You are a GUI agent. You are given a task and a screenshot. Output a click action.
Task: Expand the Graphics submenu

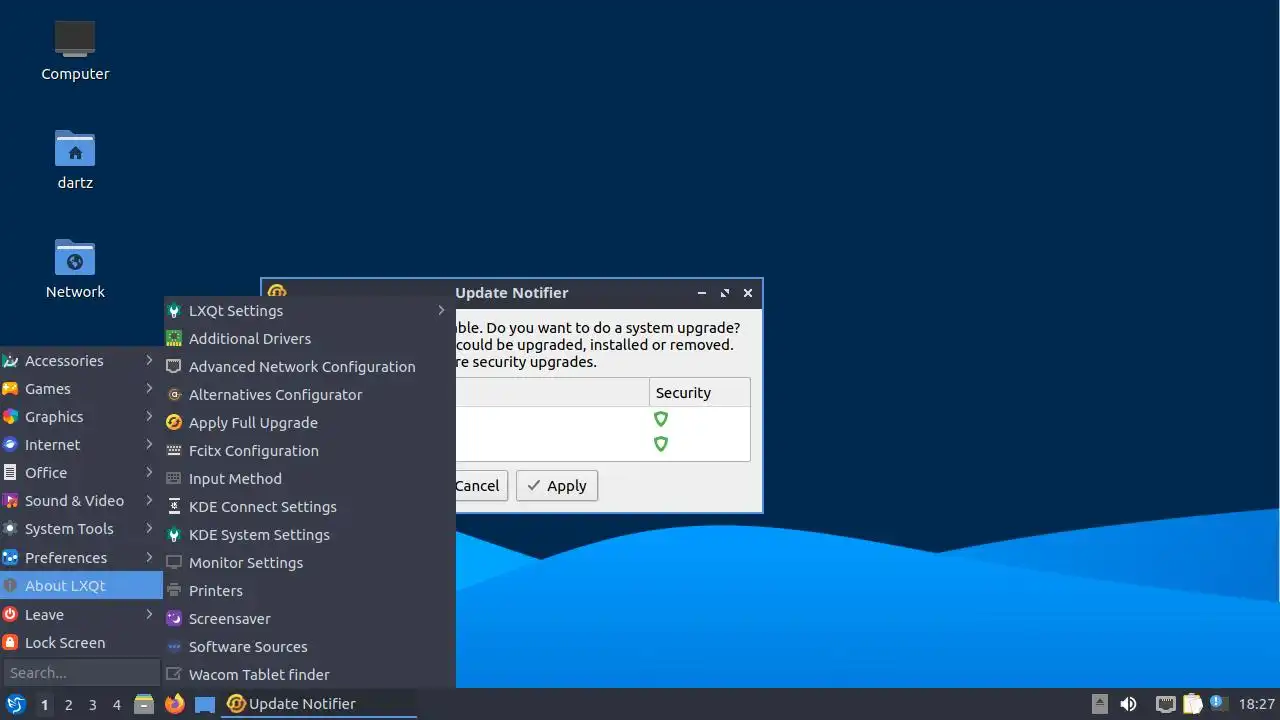[81, 417]
